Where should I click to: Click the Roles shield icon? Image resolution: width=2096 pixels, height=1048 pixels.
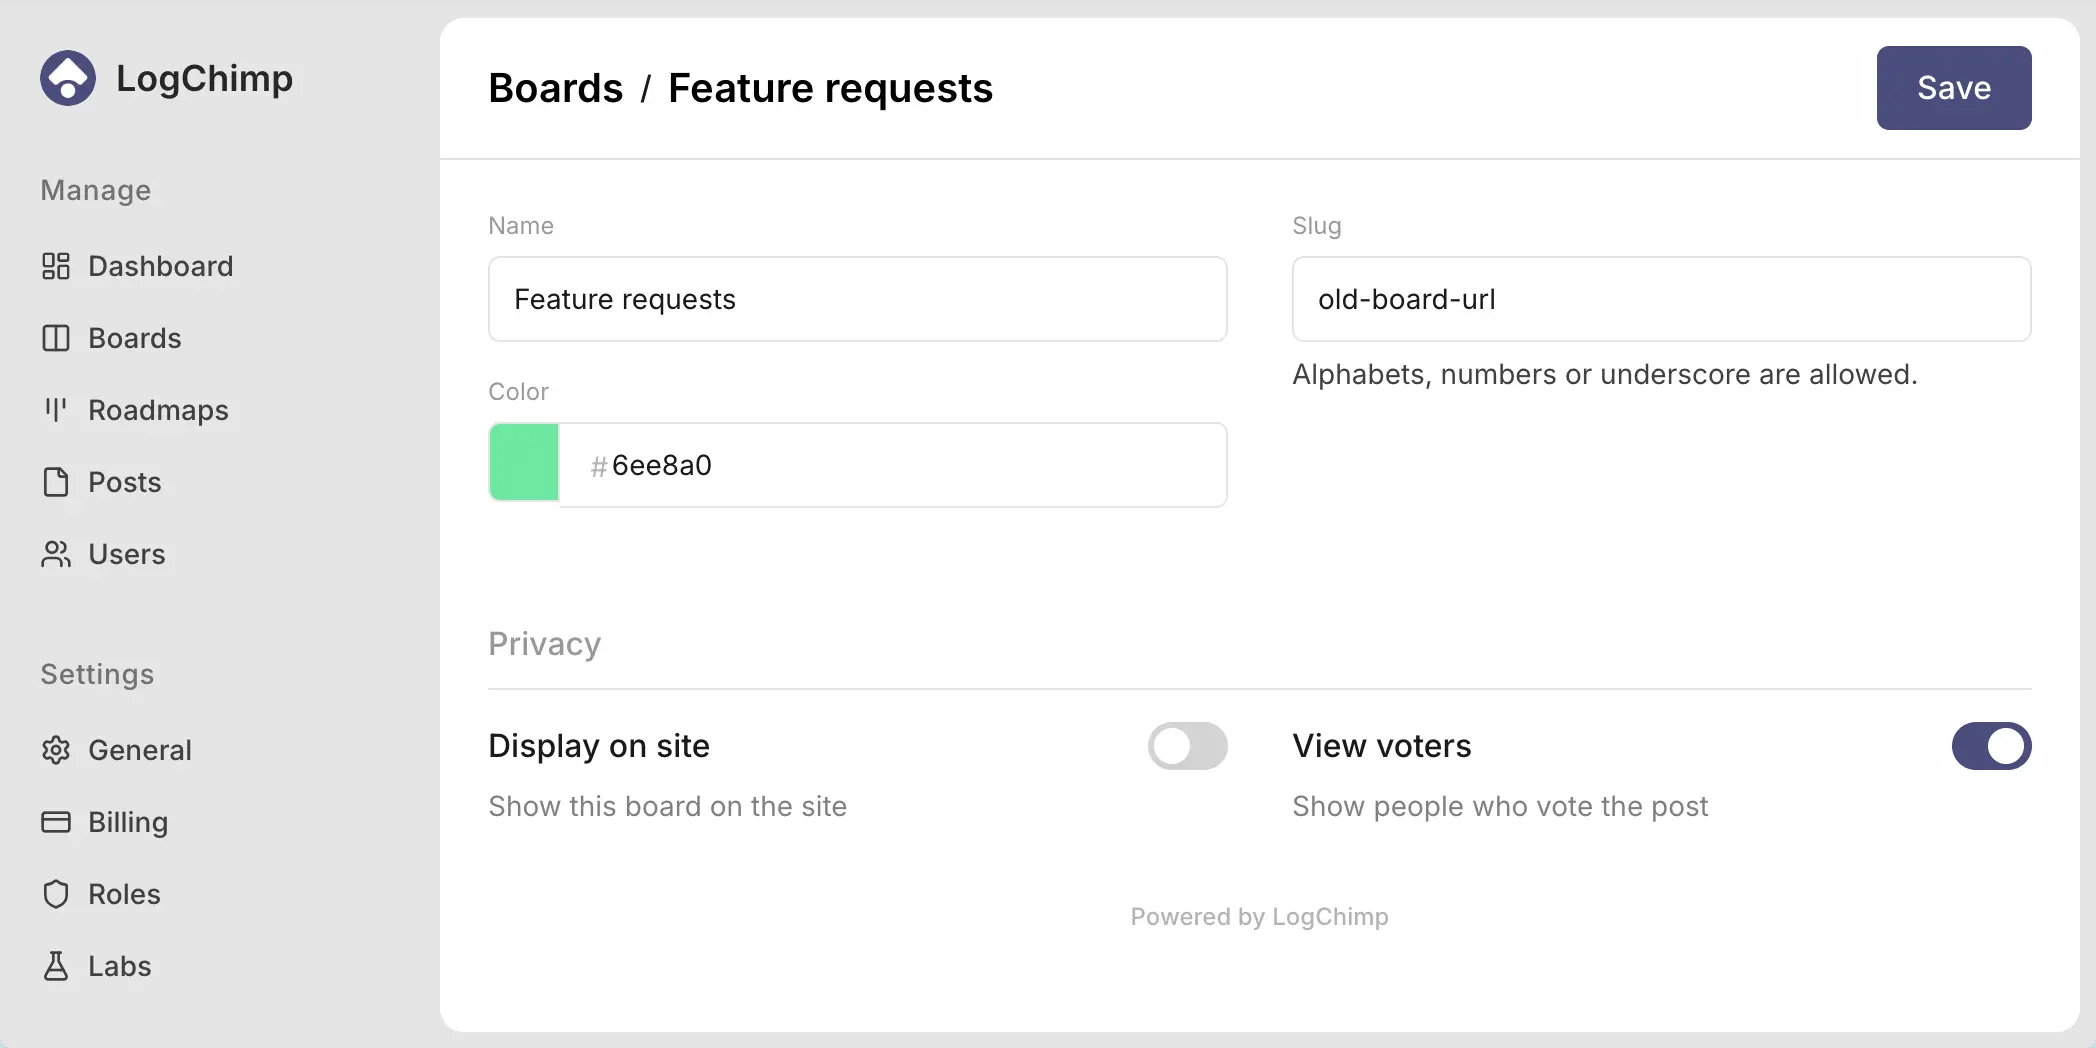coord(56,894)
